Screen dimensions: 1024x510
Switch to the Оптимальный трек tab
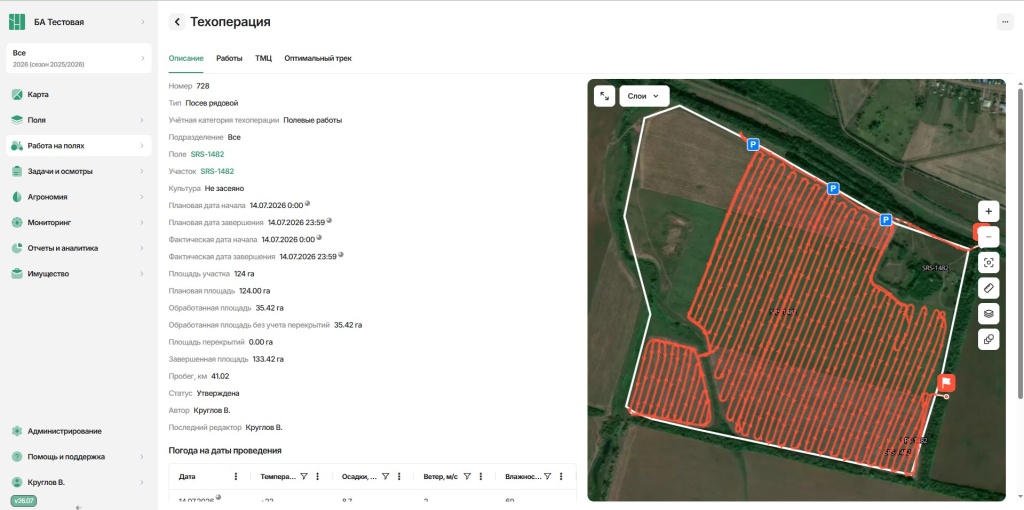click(x=318, y=58)
